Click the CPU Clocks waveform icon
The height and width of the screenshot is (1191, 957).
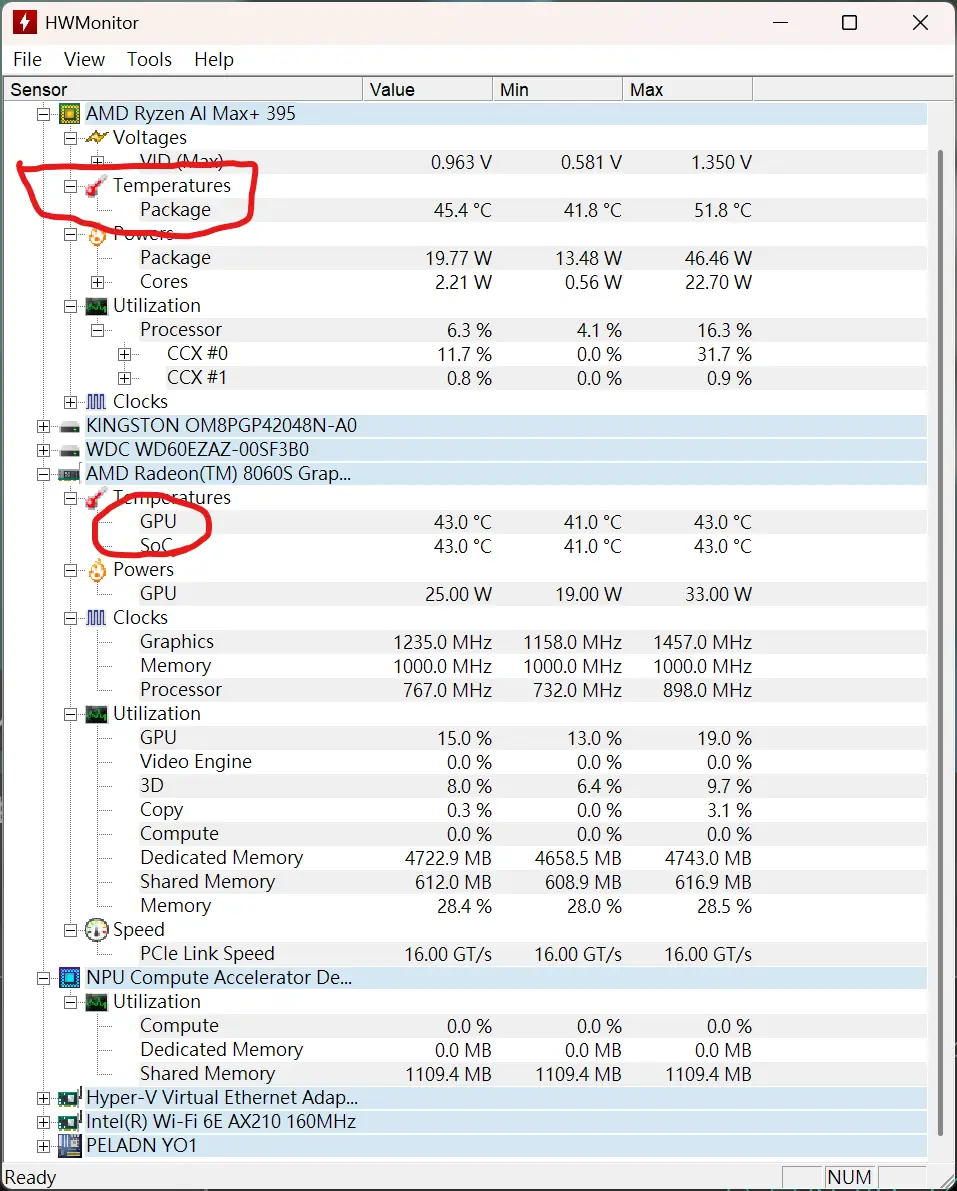[x=96, y=402]
